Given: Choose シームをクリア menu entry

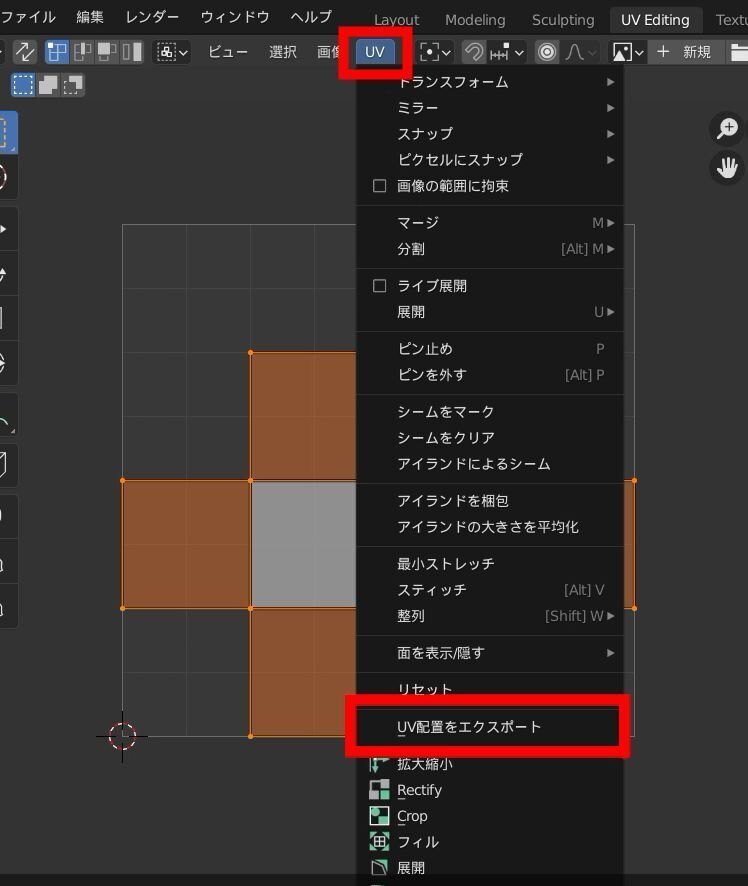Looking at the screenshot, I should (x=490, y=438).
